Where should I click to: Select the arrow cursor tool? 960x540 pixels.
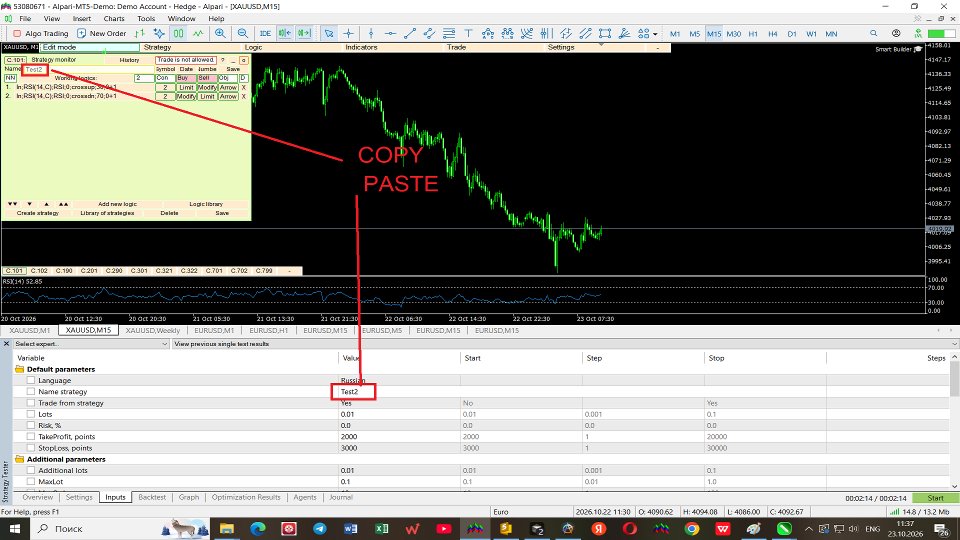click(329, 34)
